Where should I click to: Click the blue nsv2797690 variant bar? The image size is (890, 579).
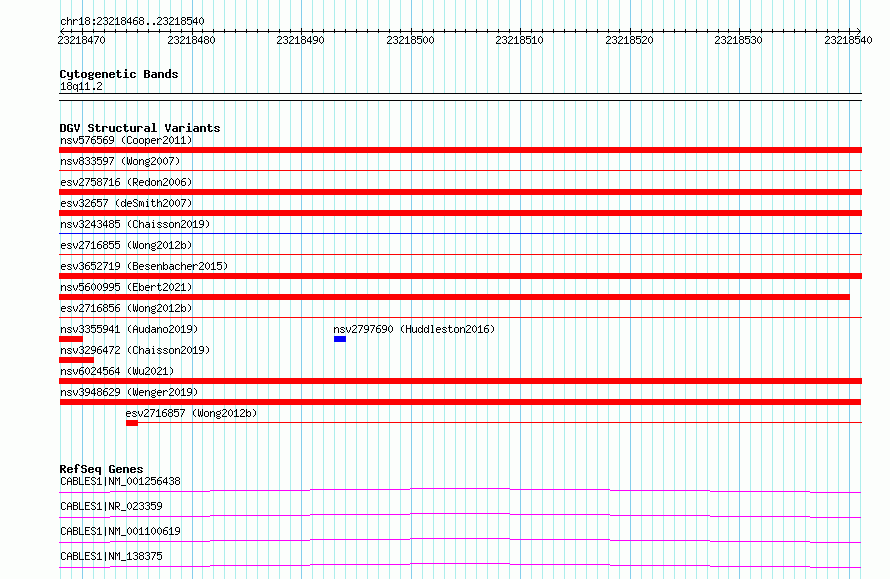(x=340, y=339)
